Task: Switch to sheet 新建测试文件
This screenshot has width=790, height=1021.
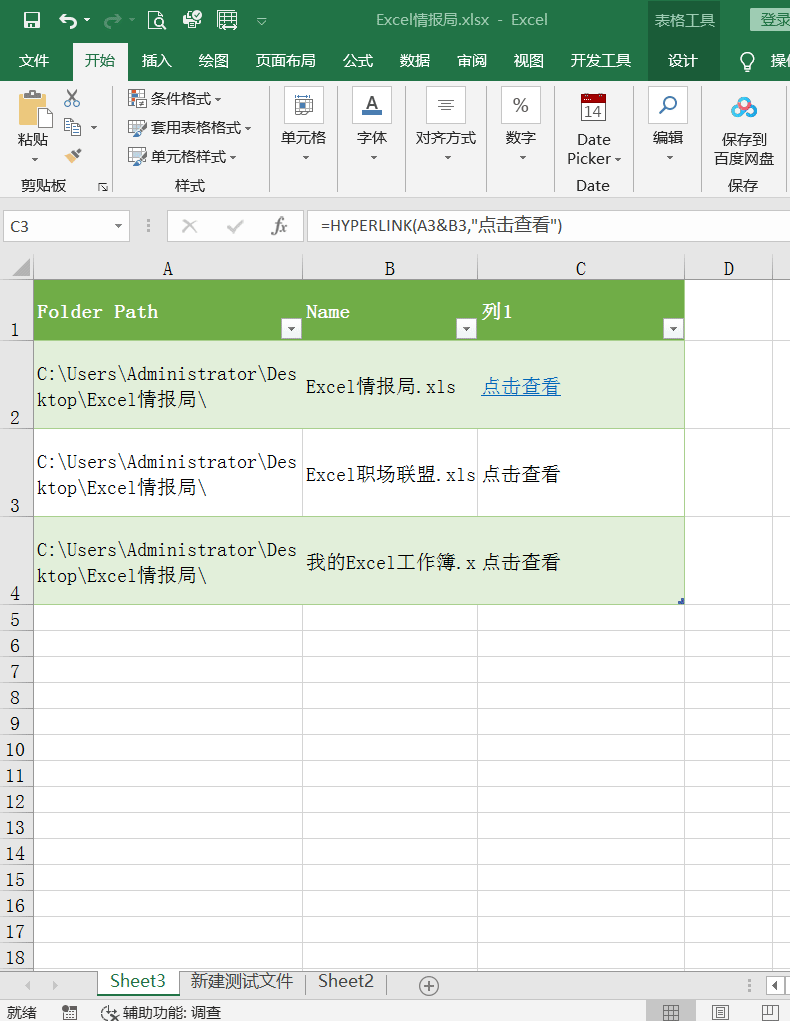Action: [x=242, y=981]
